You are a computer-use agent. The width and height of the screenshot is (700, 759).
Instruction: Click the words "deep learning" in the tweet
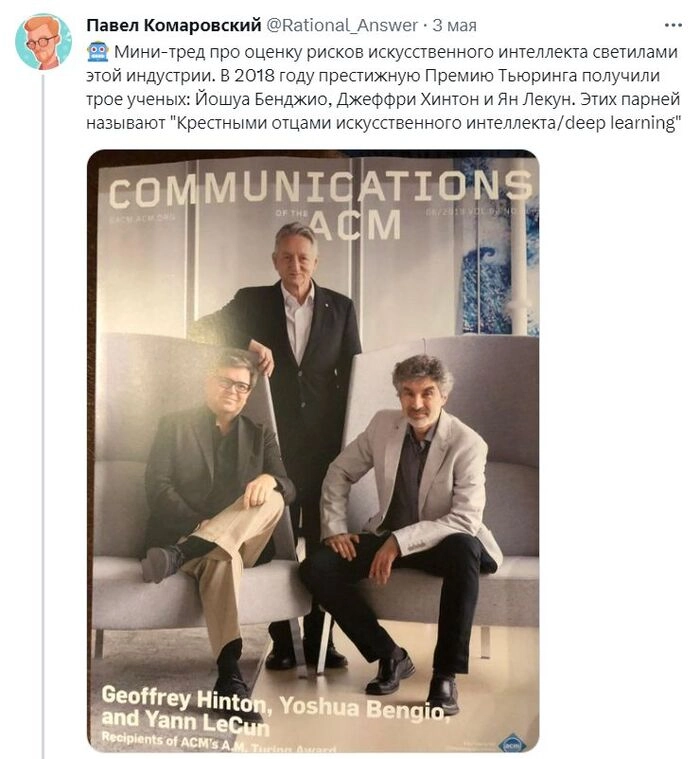pyautogui.click(x=622, y=124)
